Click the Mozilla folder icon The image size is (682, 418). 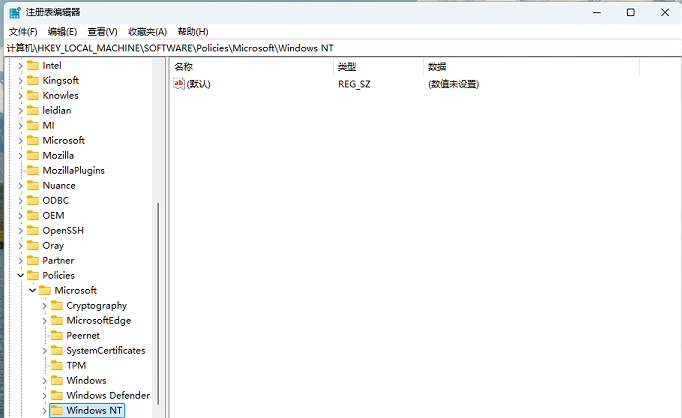click(x=33, y=155)
